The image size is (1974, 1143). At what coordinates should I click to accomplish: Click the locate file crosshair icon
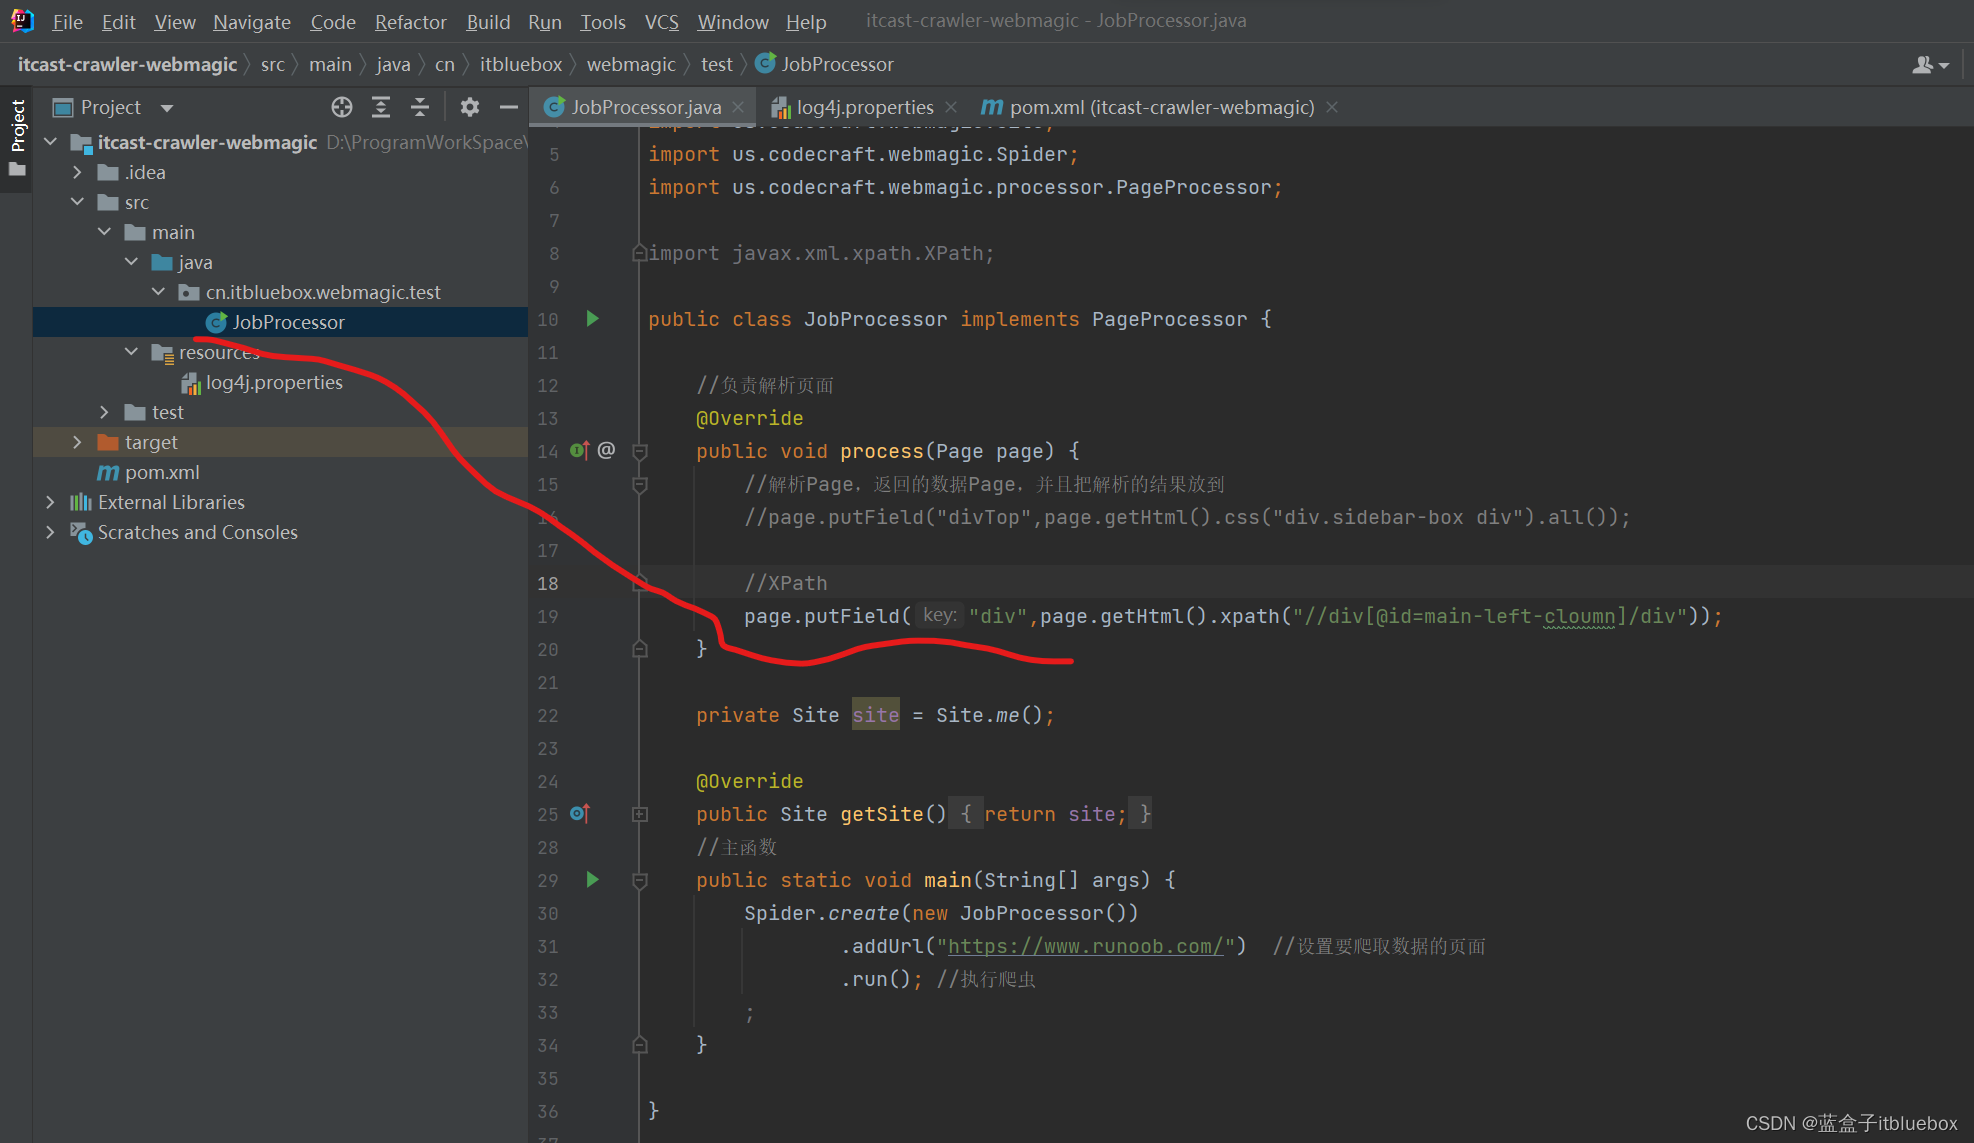342,107
